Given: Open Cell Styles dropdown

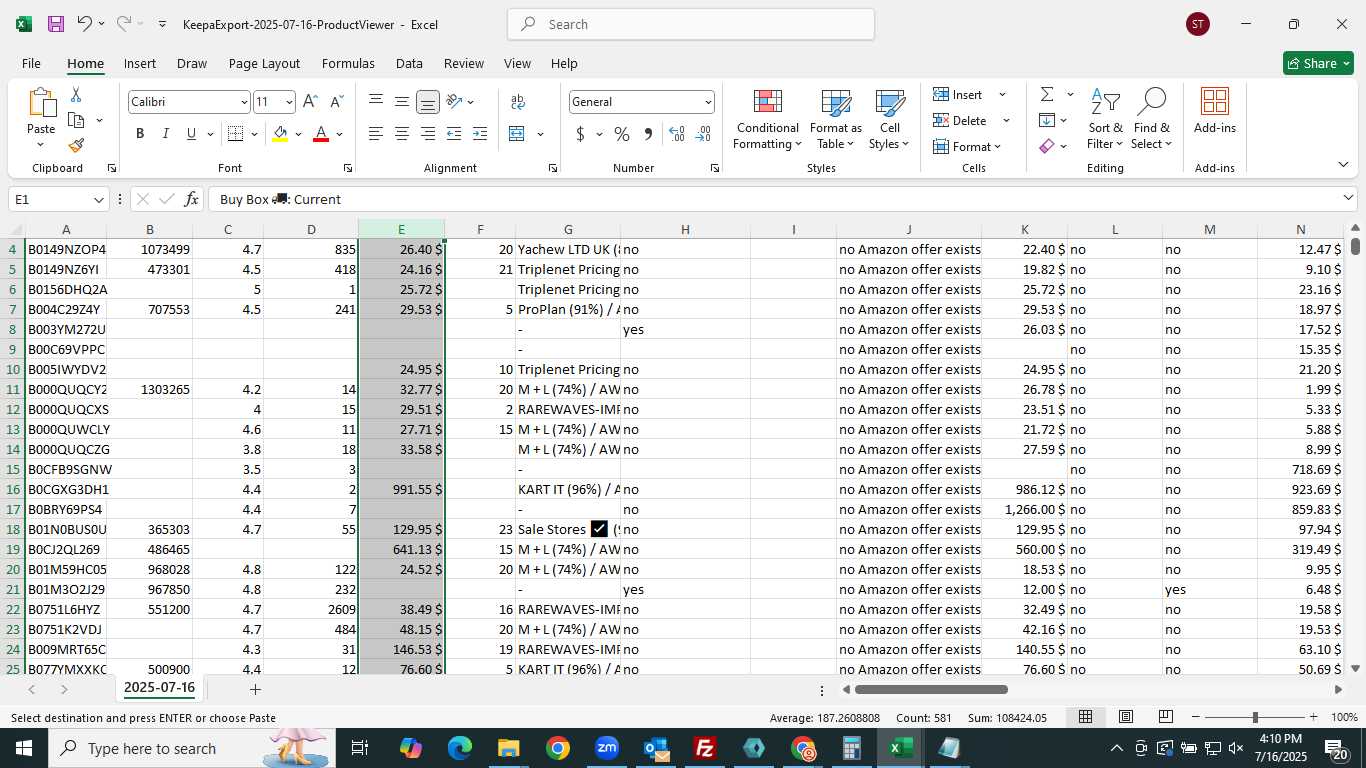Looking at the screenshot, I should pyautogui.click(x=890, y=120).
